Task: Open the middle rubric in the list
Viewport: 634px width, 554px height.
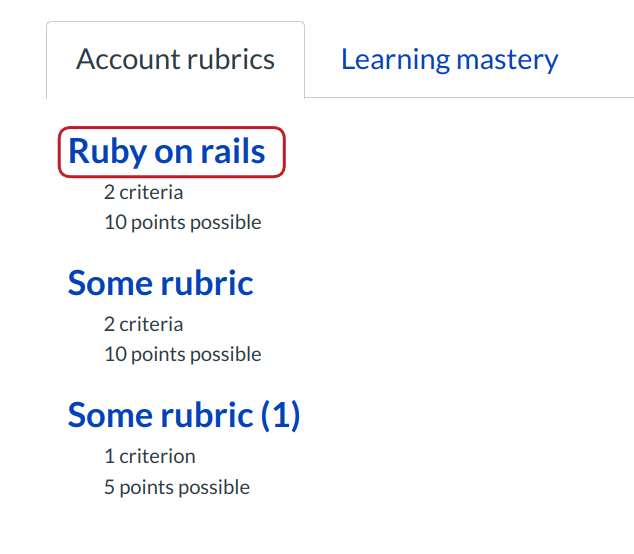Action: 160,283
